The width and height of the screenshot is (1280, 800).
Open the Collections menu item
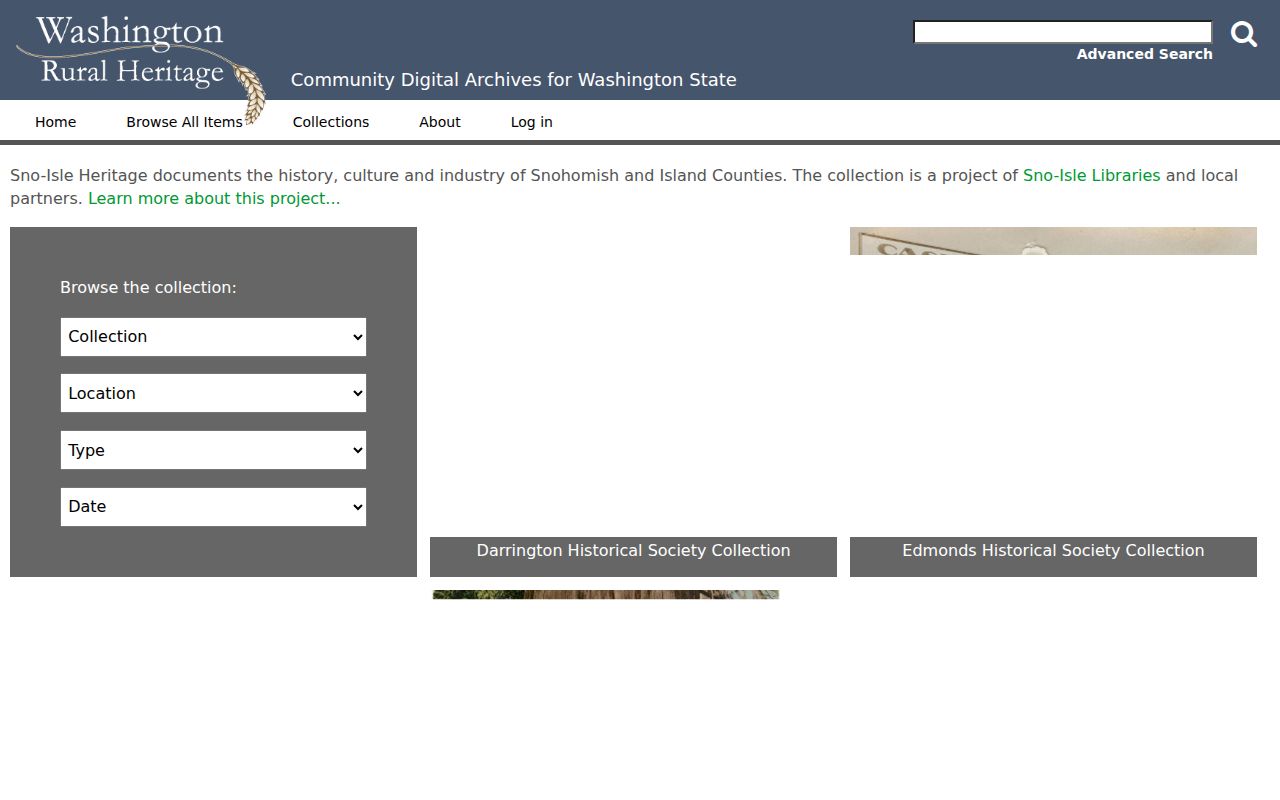(331, 122)
